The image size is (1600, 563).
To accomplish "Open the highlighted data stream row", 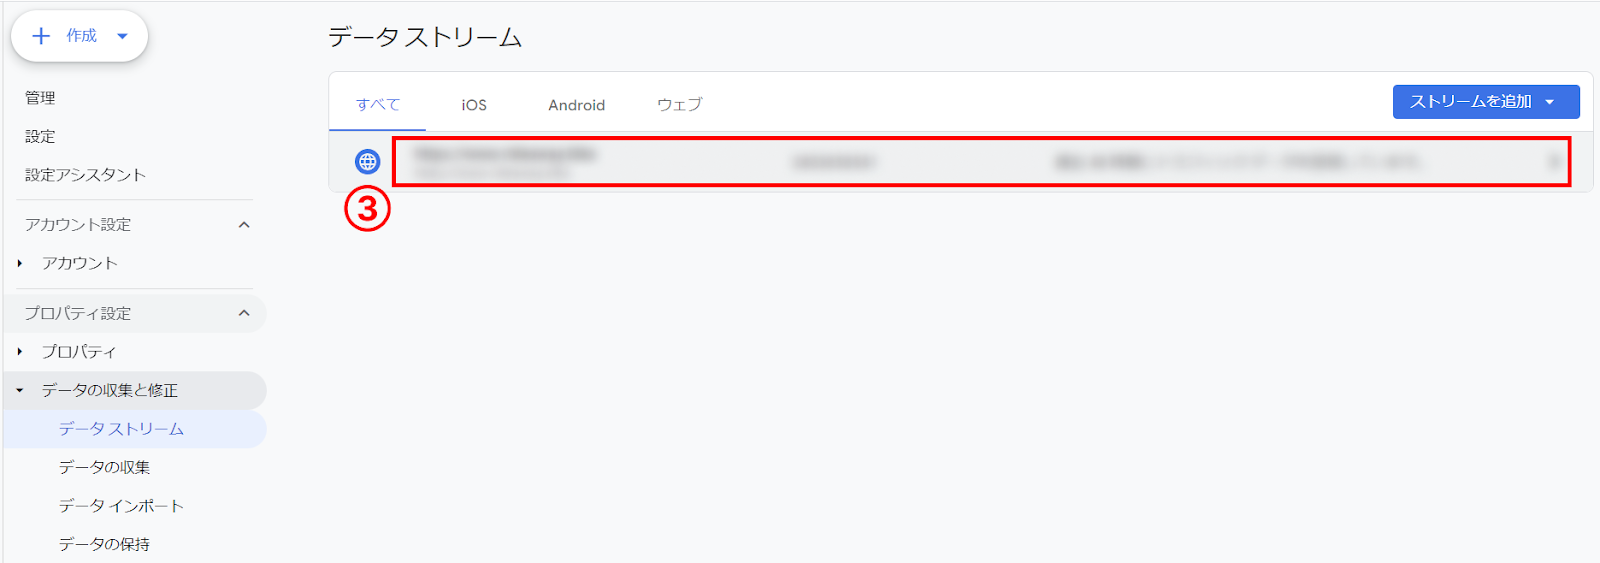I will coord(980,162).
